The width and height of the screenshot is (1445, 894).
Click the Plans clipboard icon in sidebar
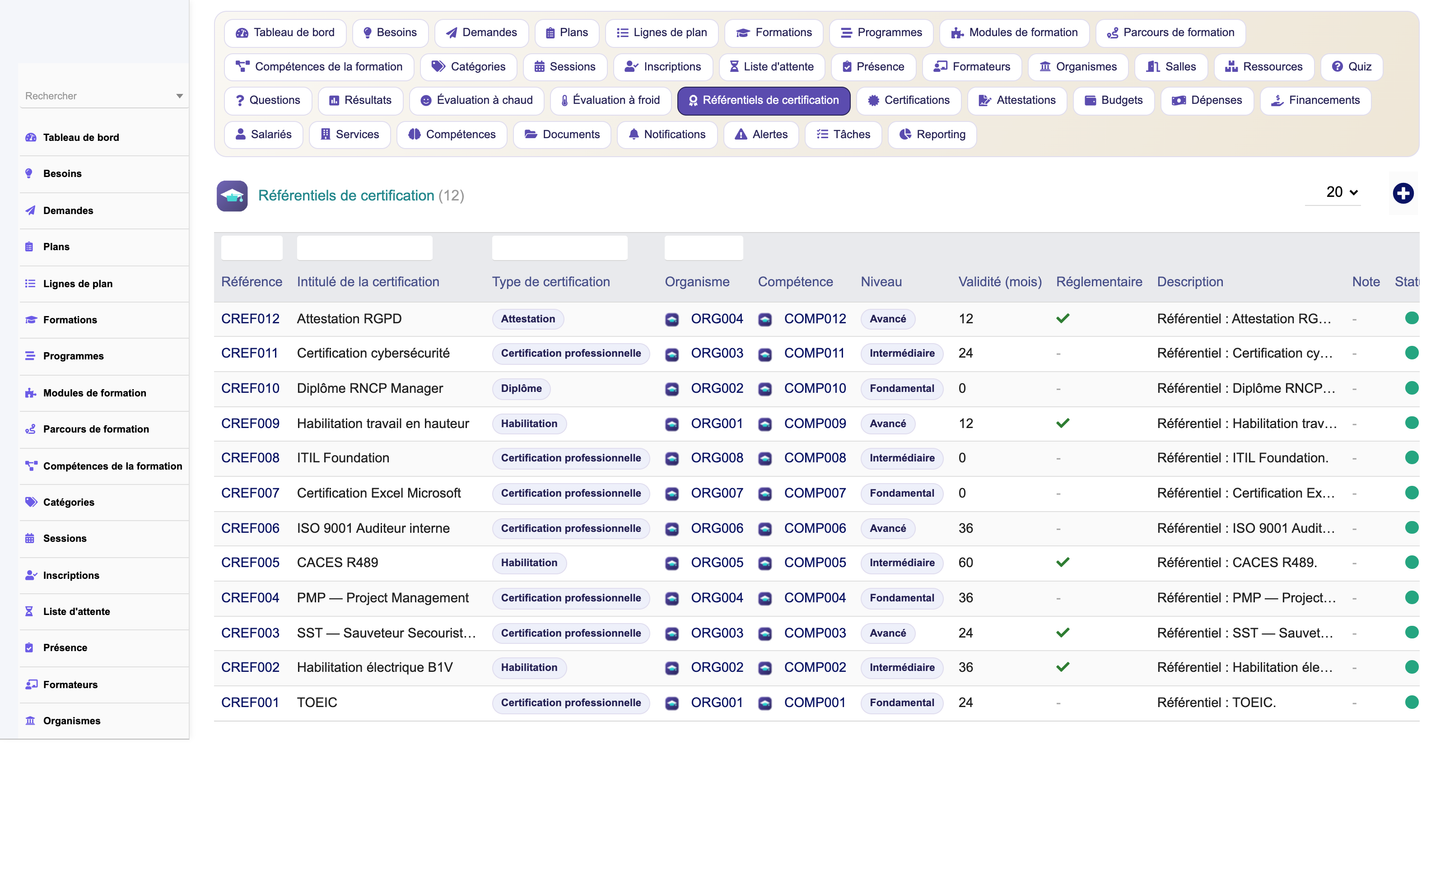(29, 247)
